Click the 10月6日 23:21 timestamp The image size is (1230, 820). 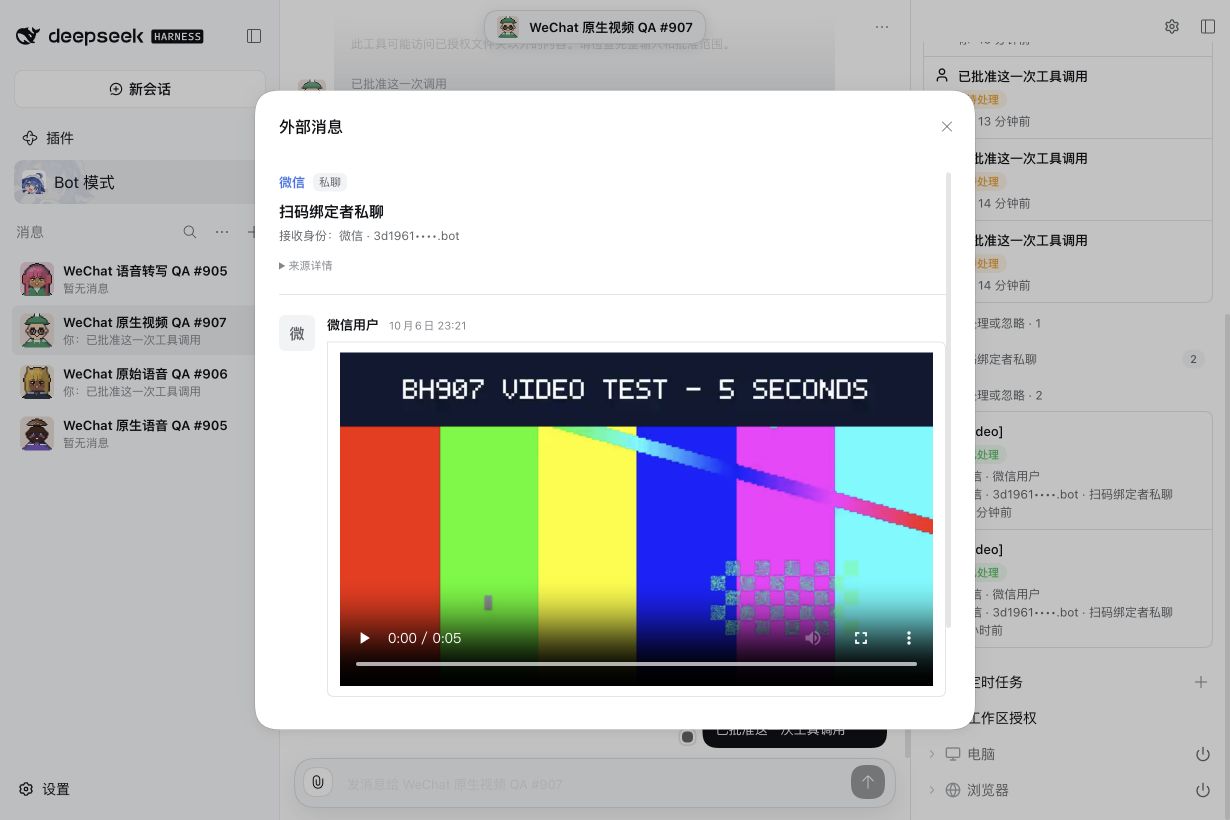point(428,326)
